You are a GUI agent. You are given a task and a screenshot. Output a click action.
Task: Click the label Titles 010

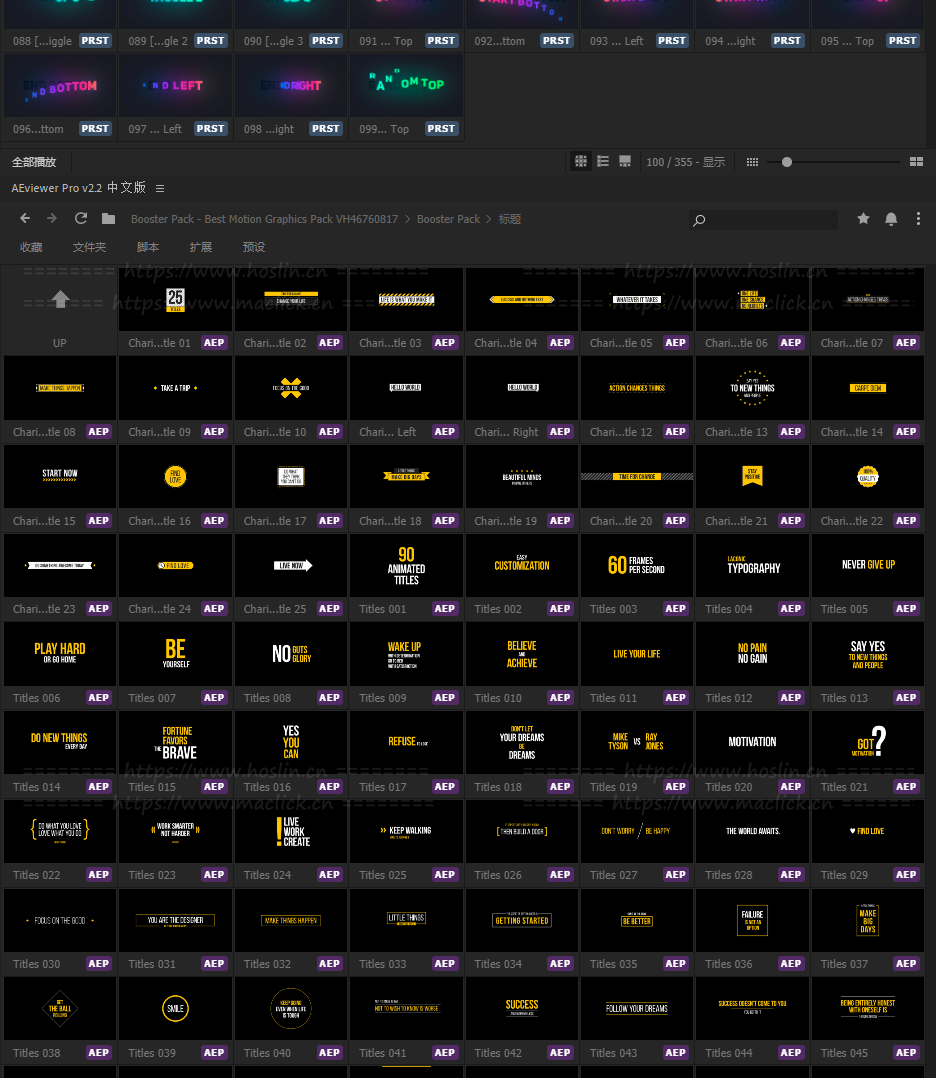pos(498,698)
